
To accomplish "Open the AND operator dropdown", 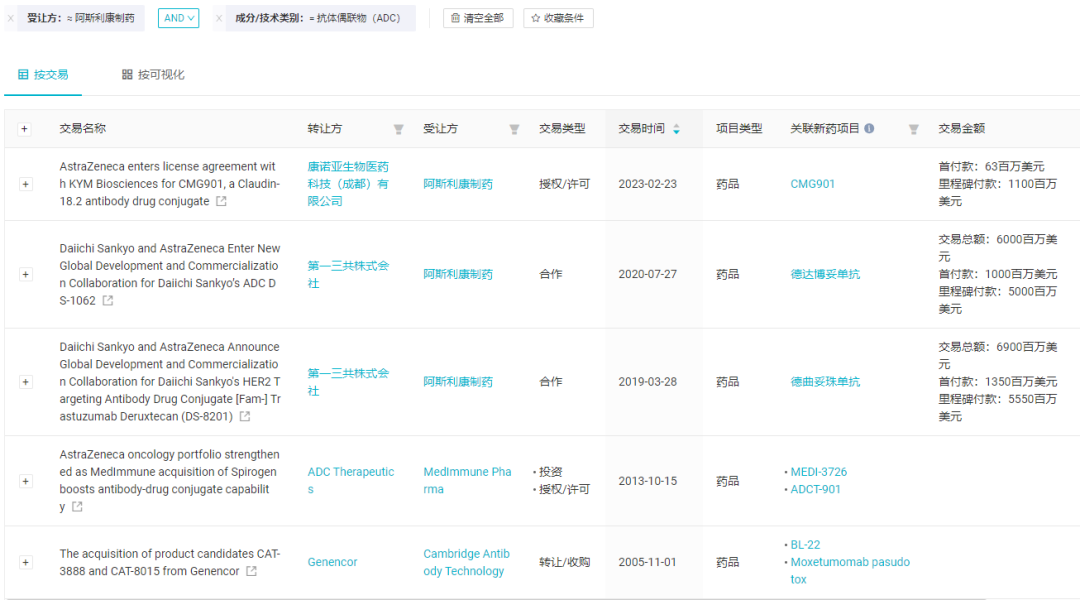I will point(178,18).
